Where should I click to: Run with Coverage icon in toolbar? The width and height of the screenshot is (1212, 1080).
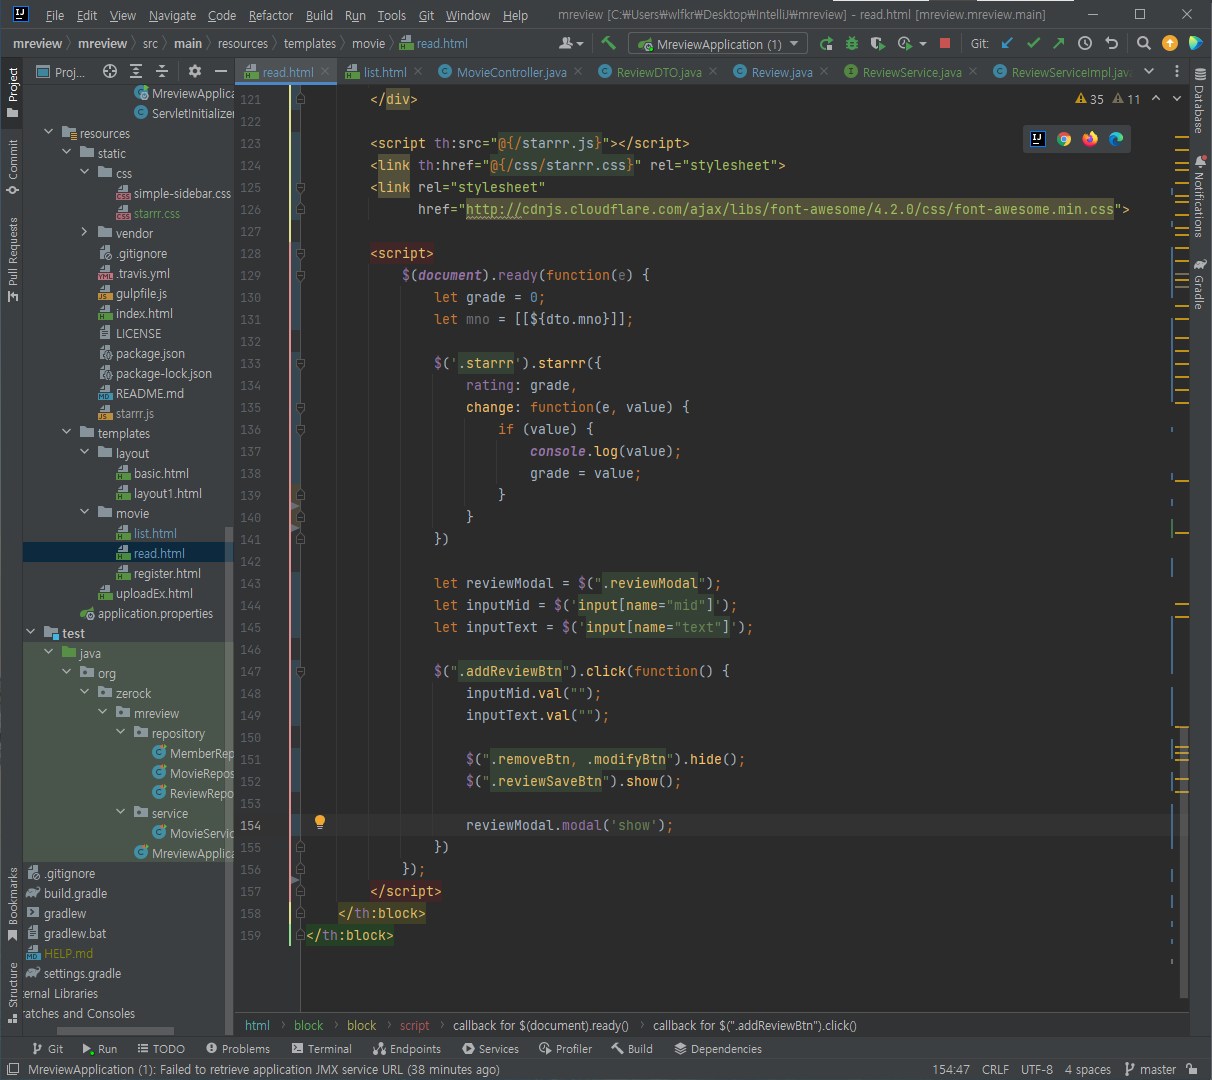(x=878, y=43)
